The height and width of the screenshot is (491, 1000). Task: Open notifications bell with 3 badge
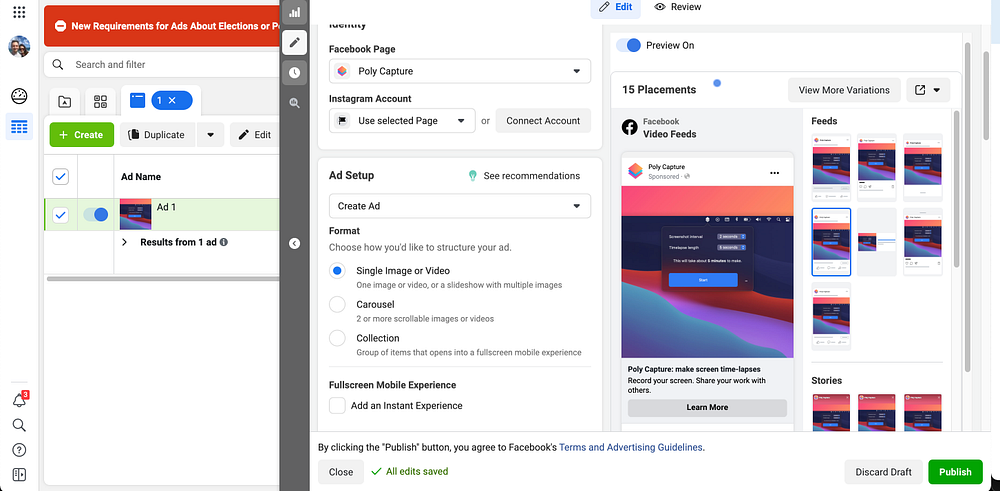(19, 400)
